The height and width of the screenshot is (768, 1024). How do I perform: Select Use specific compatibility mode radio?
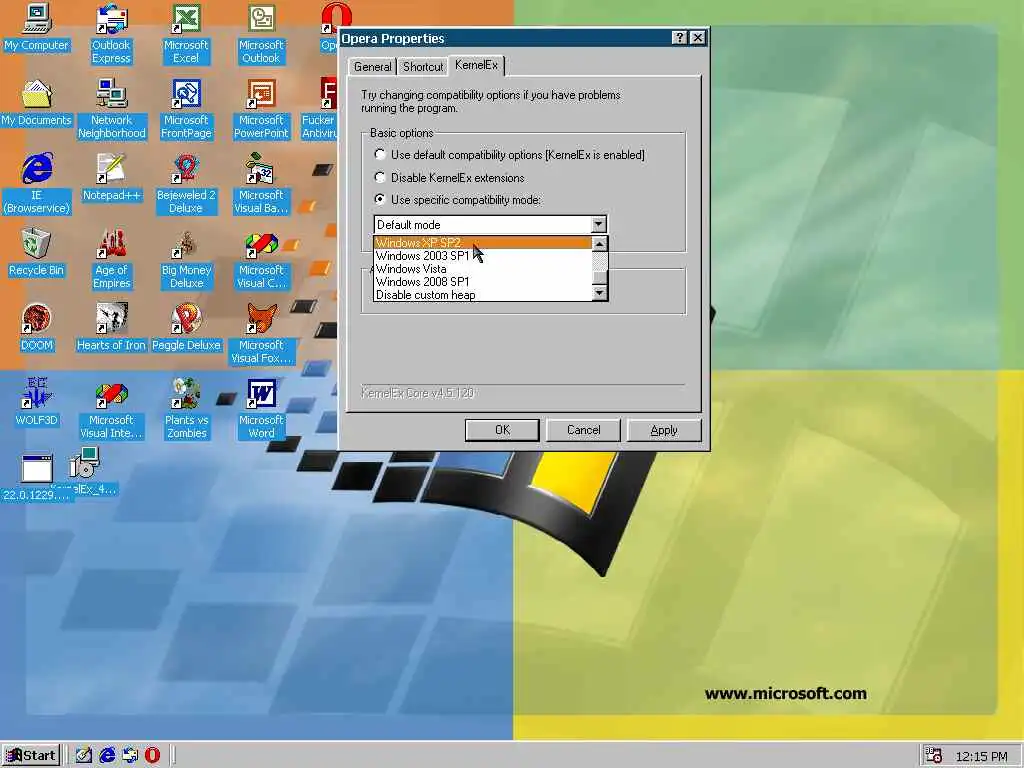tap(380, 199)
